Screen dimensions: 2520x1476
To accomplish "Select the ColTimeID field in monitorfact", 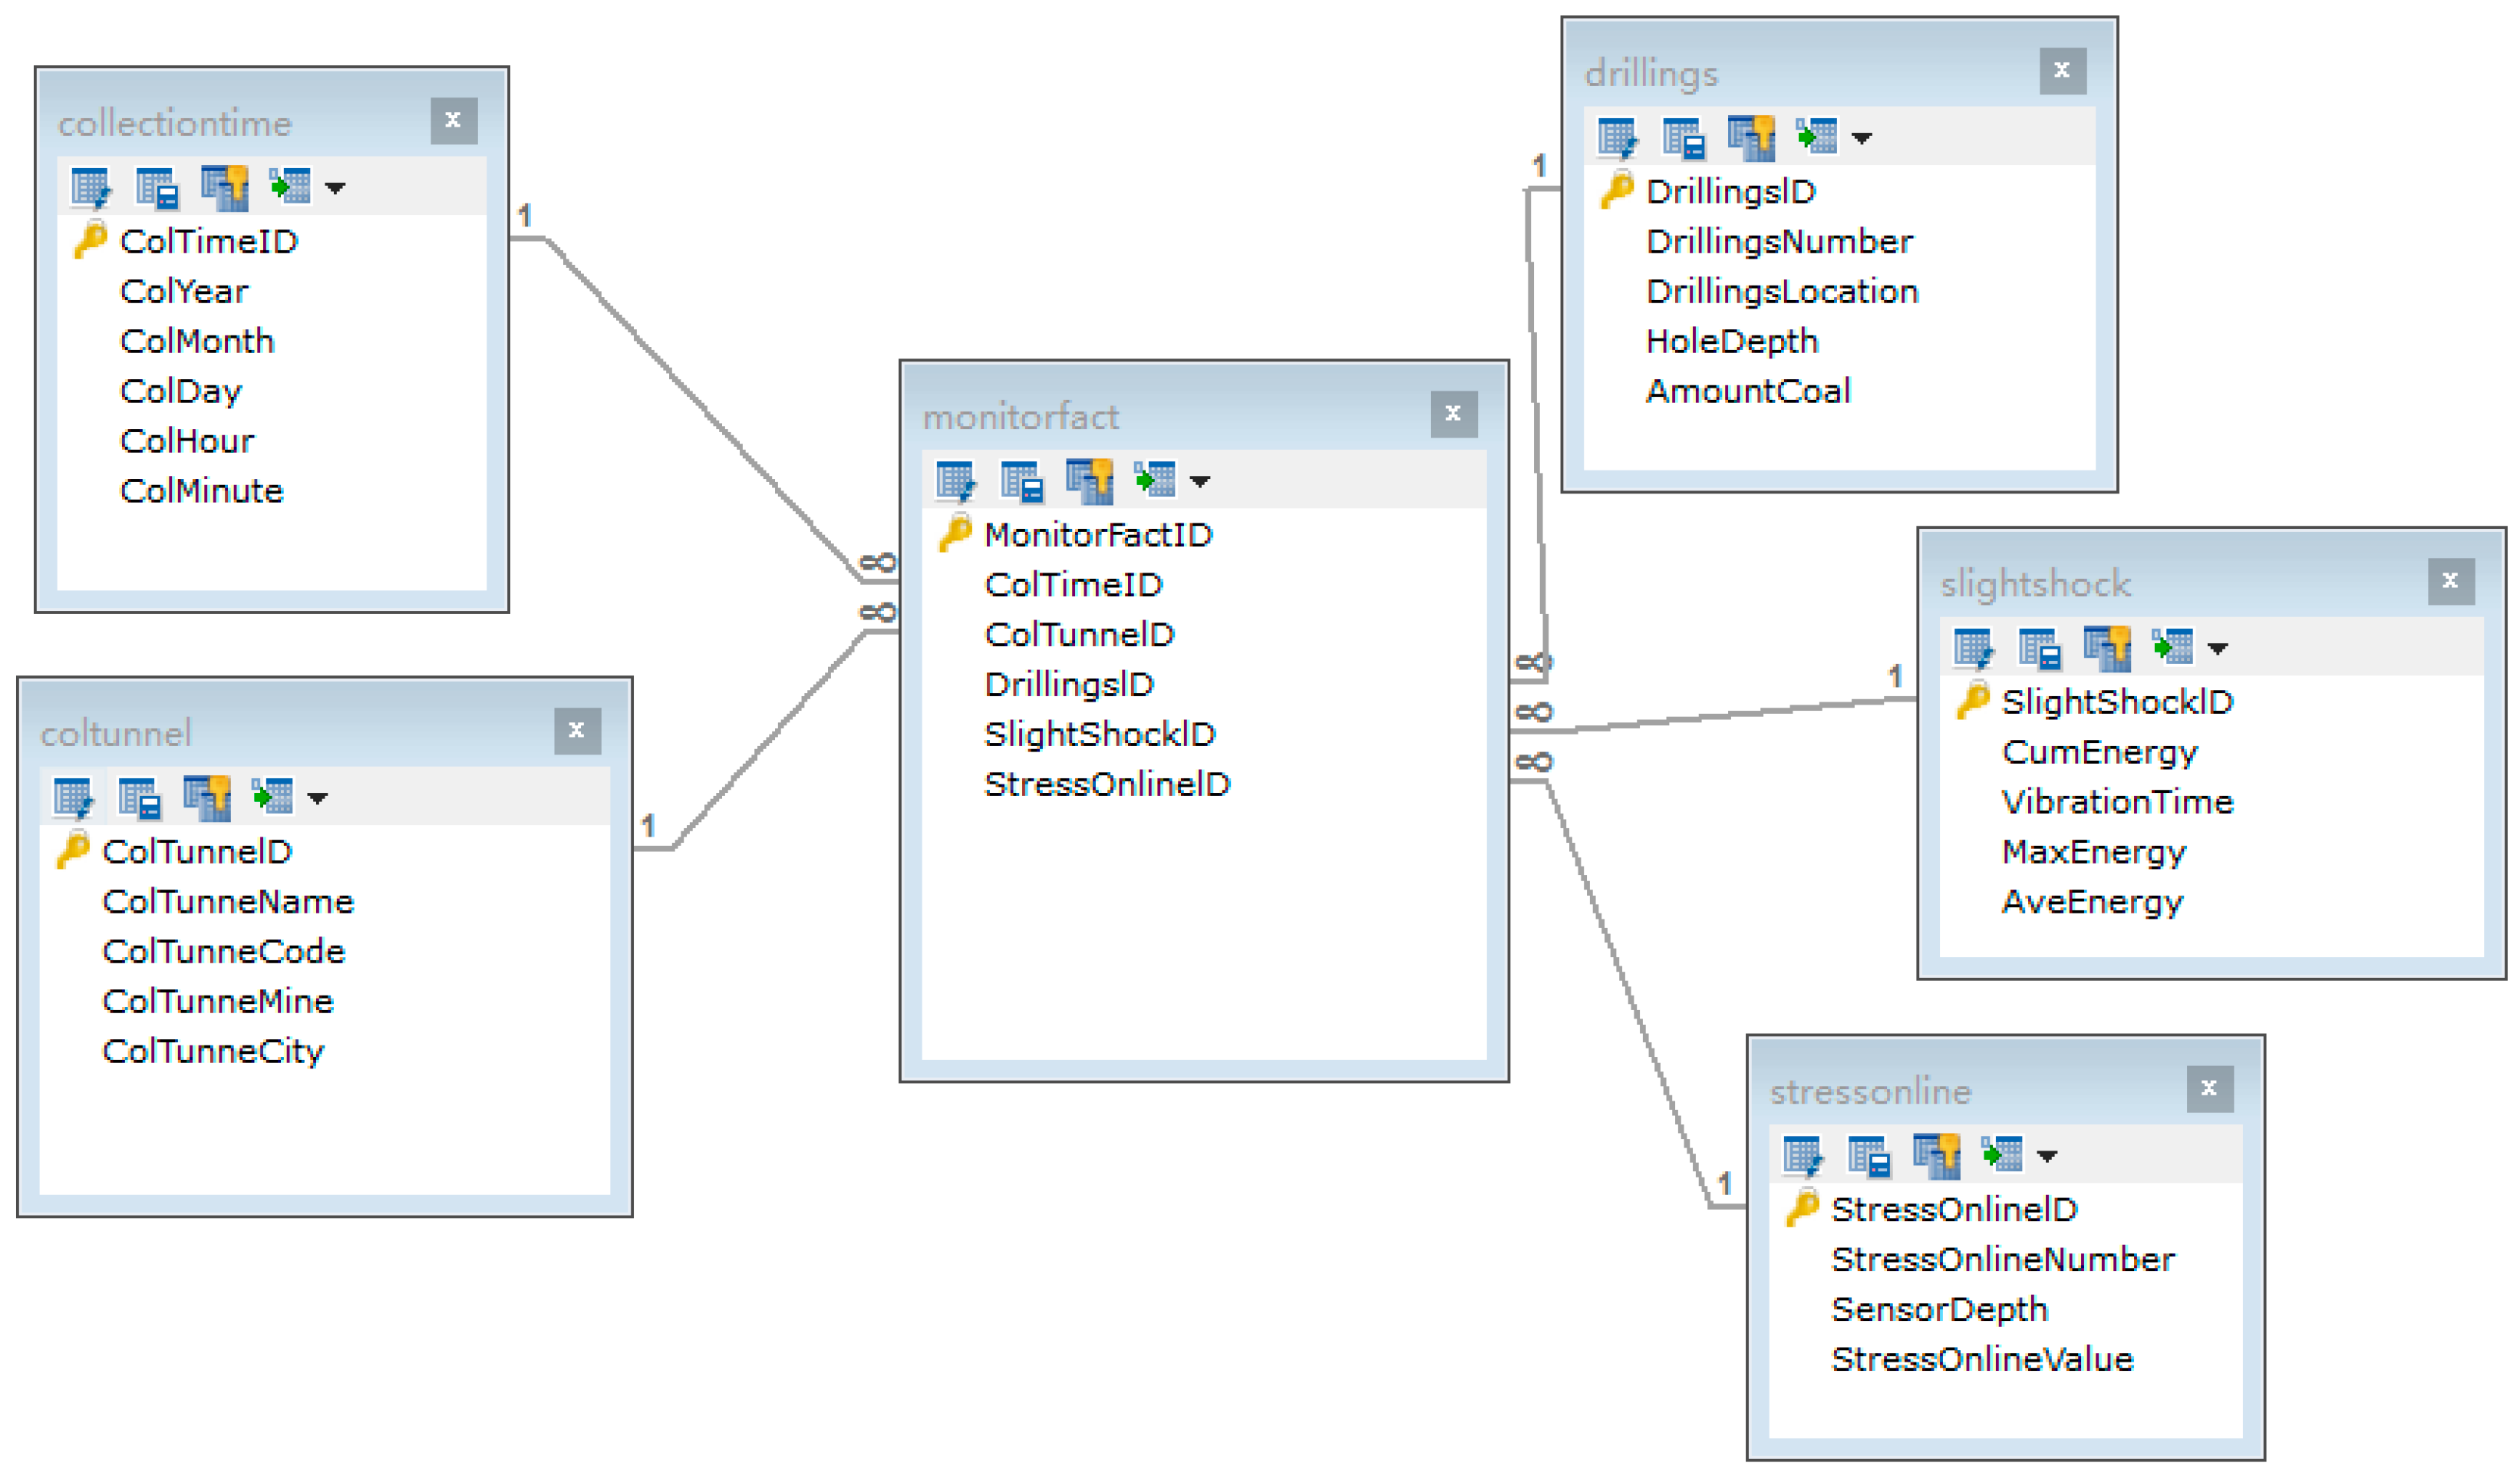I will click(x=1073, y=585).
